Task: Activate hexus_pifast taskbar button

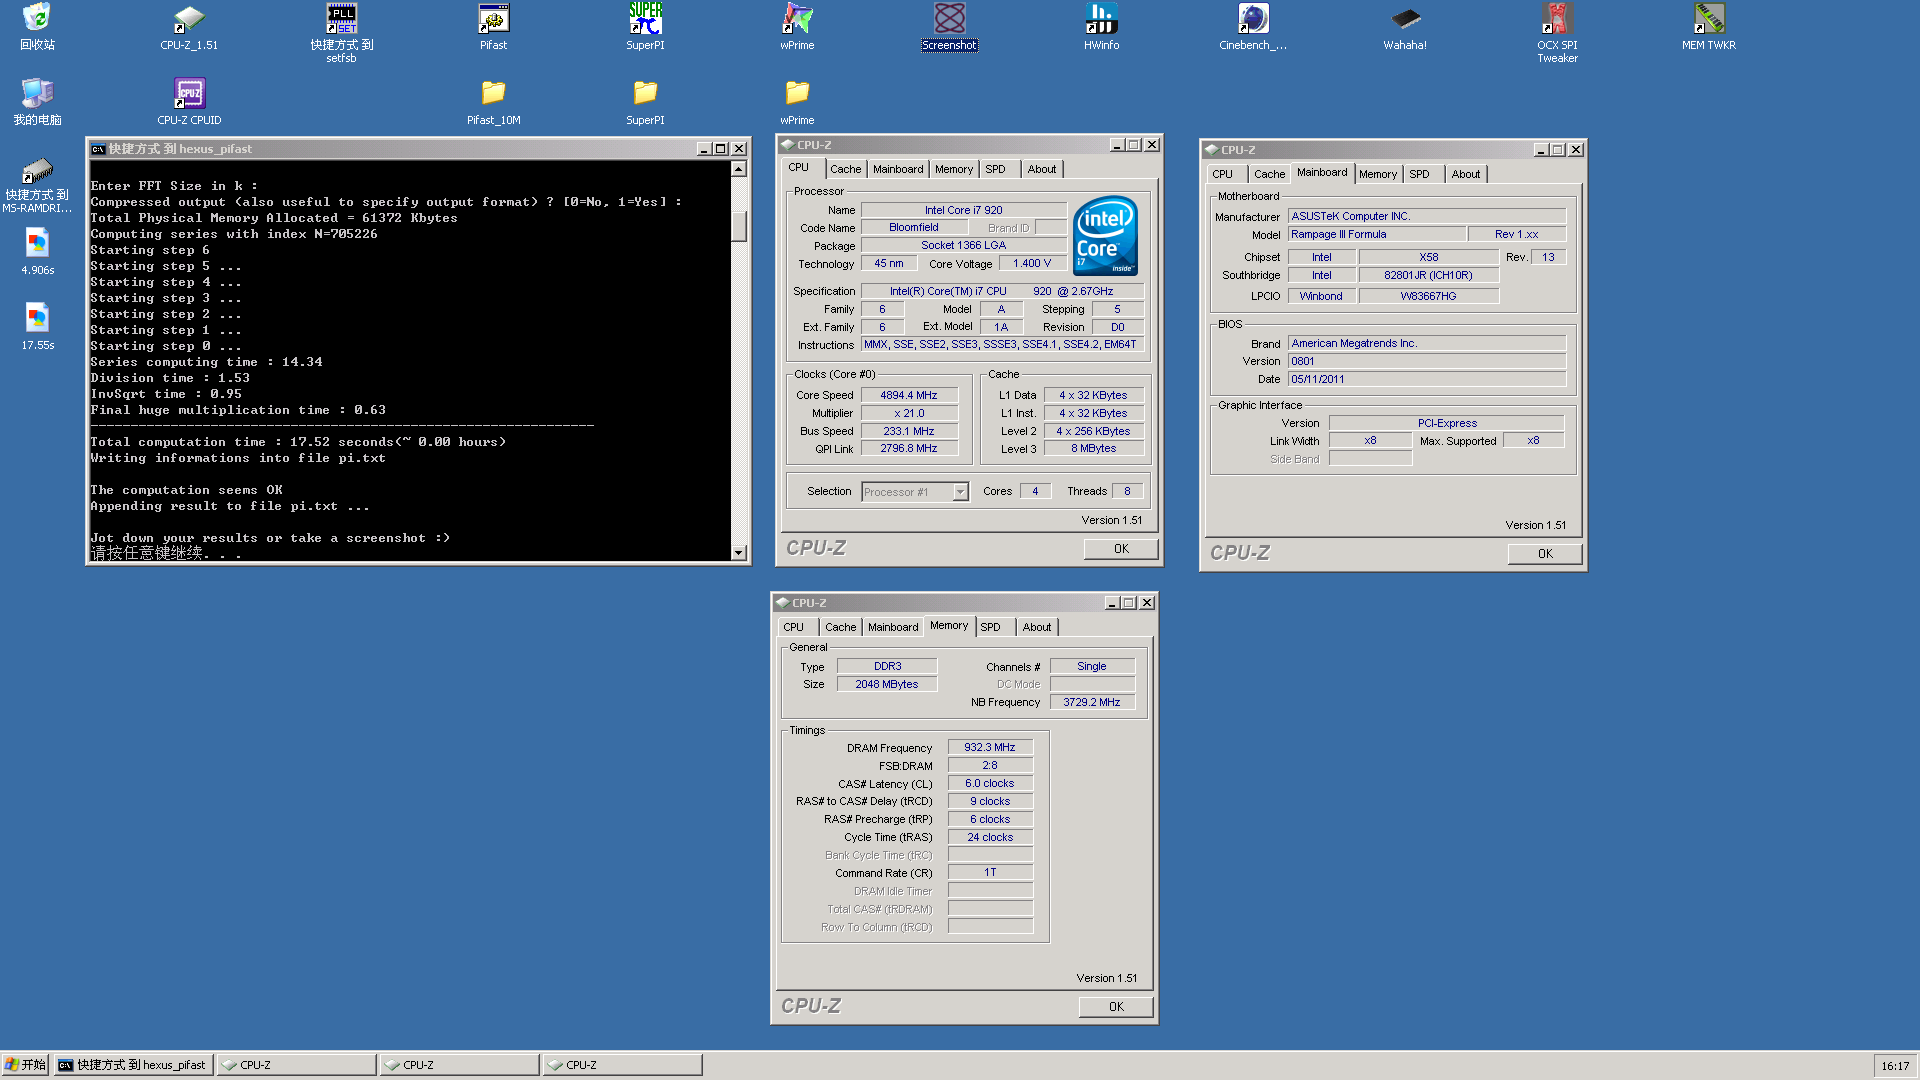Action: point(133,1065)
